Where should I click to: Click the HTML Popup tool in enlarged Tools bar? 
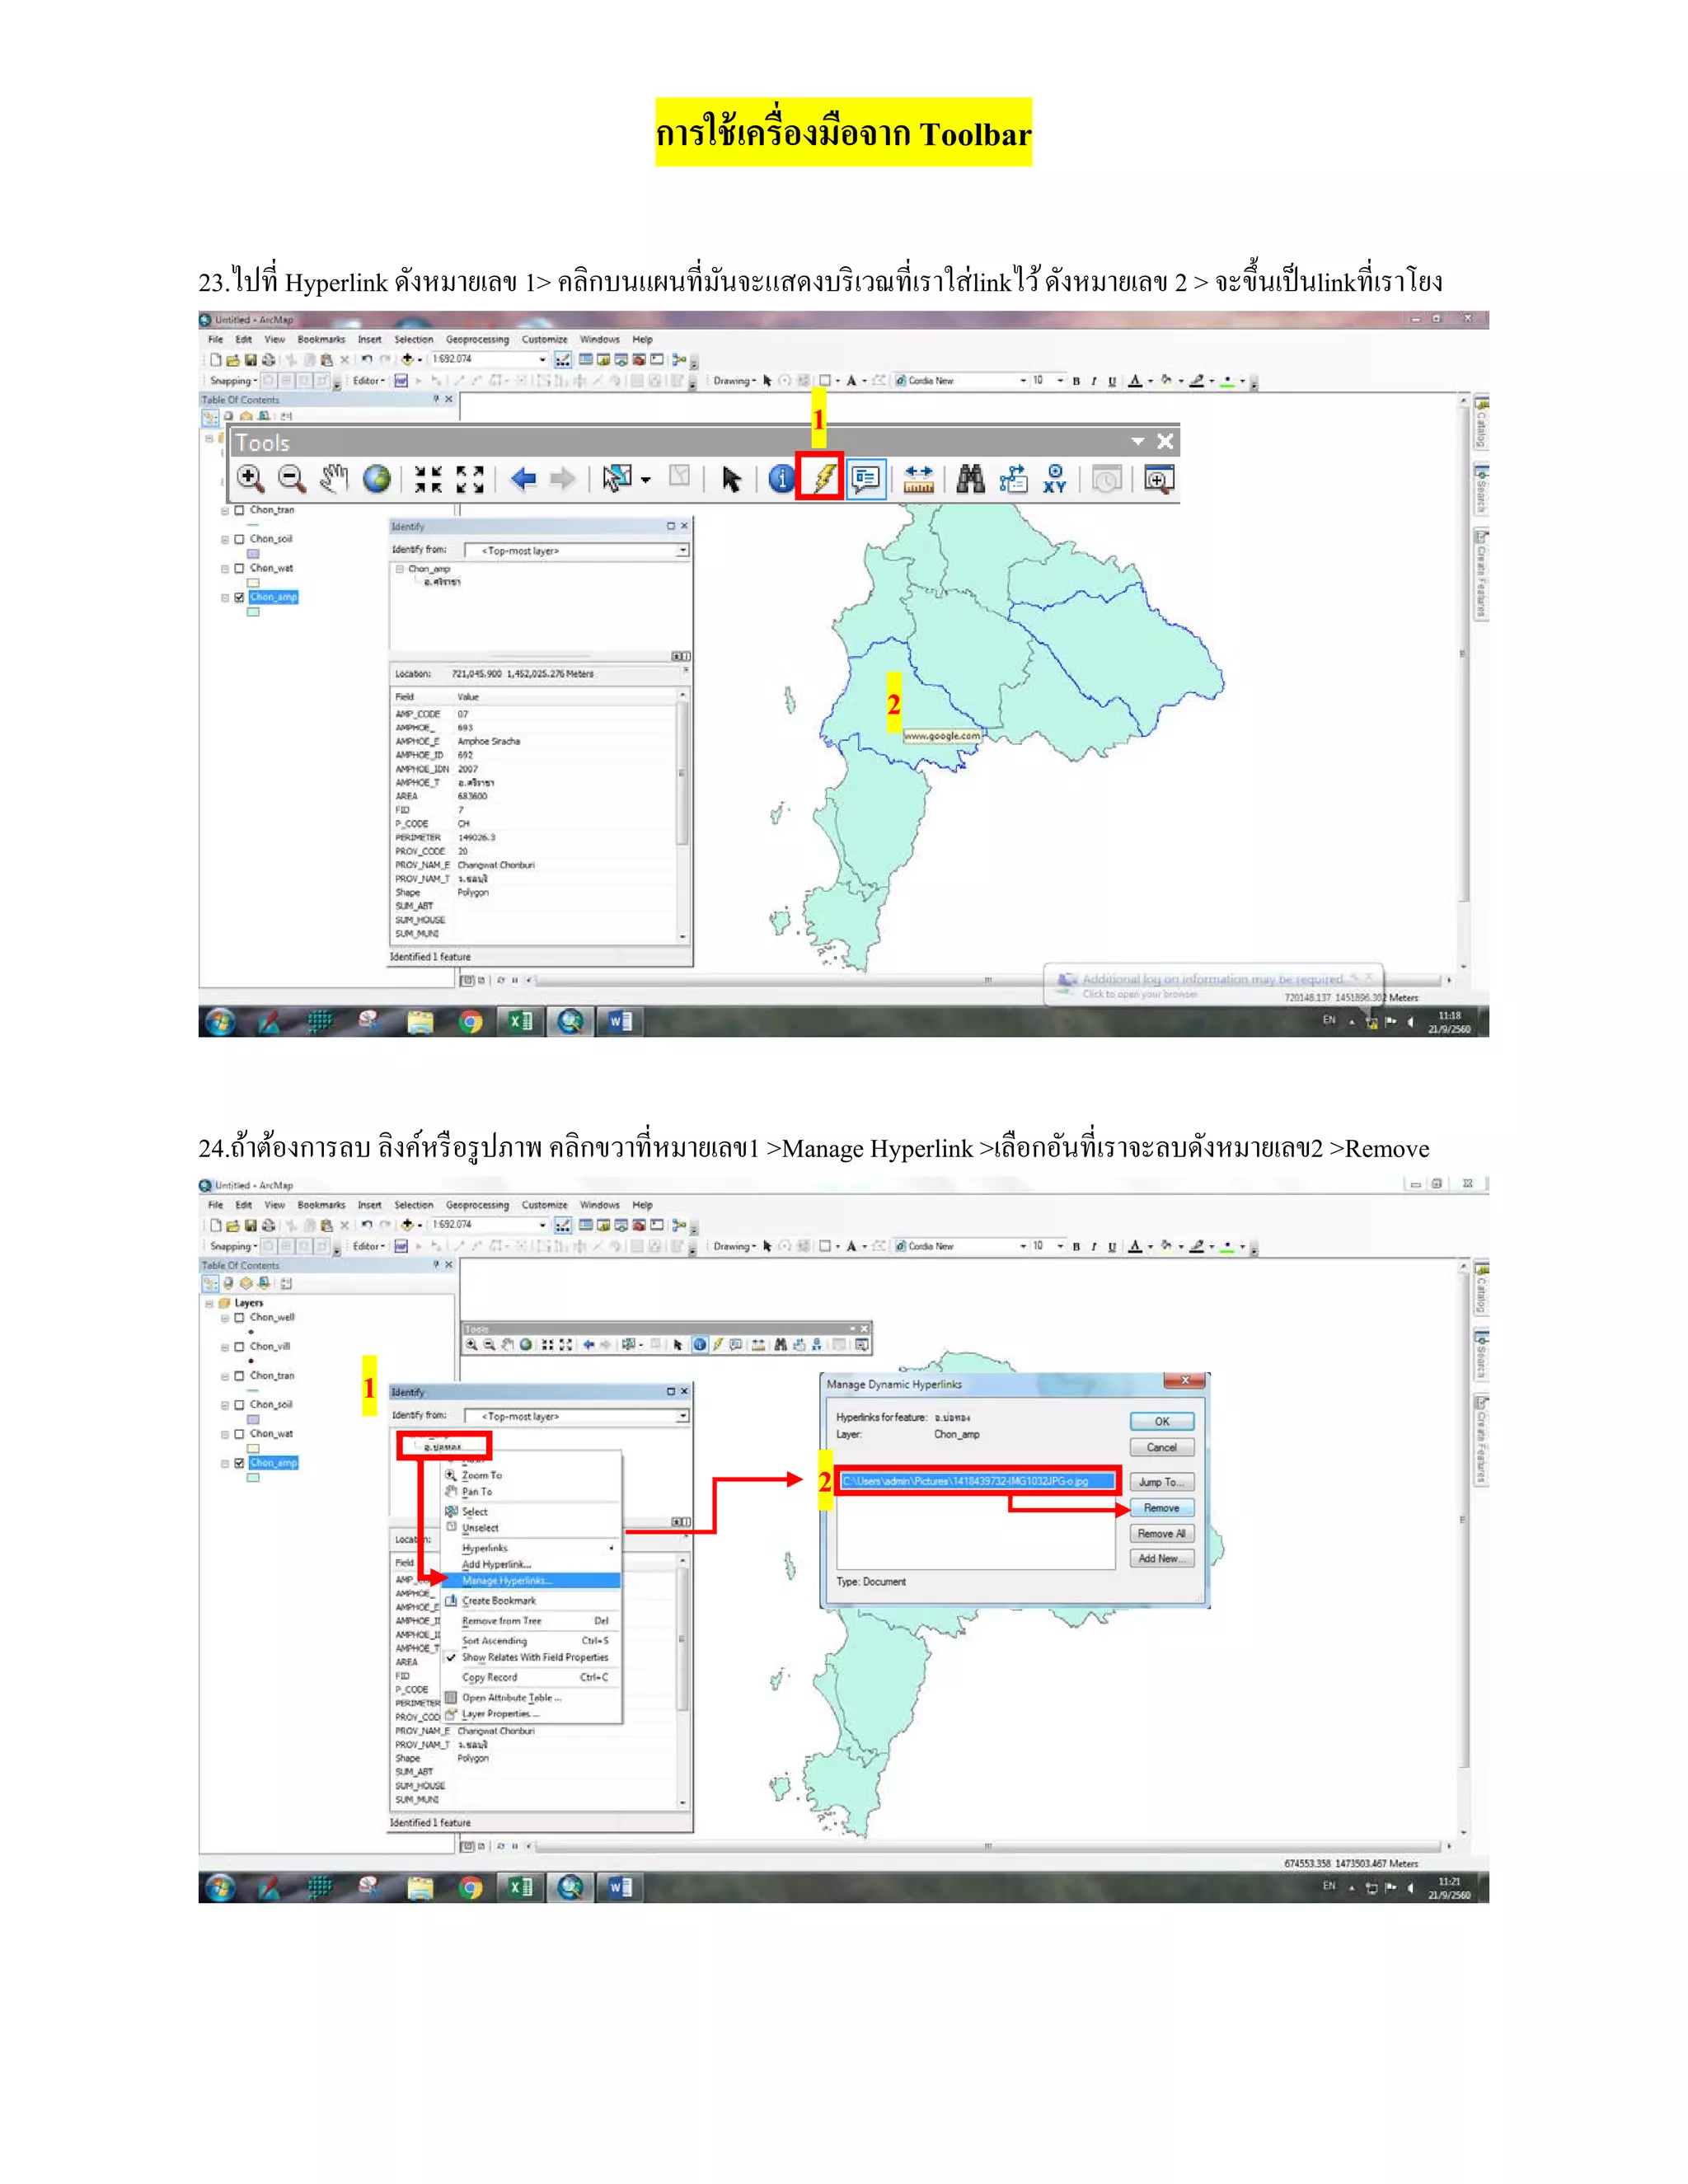[866, 479]
